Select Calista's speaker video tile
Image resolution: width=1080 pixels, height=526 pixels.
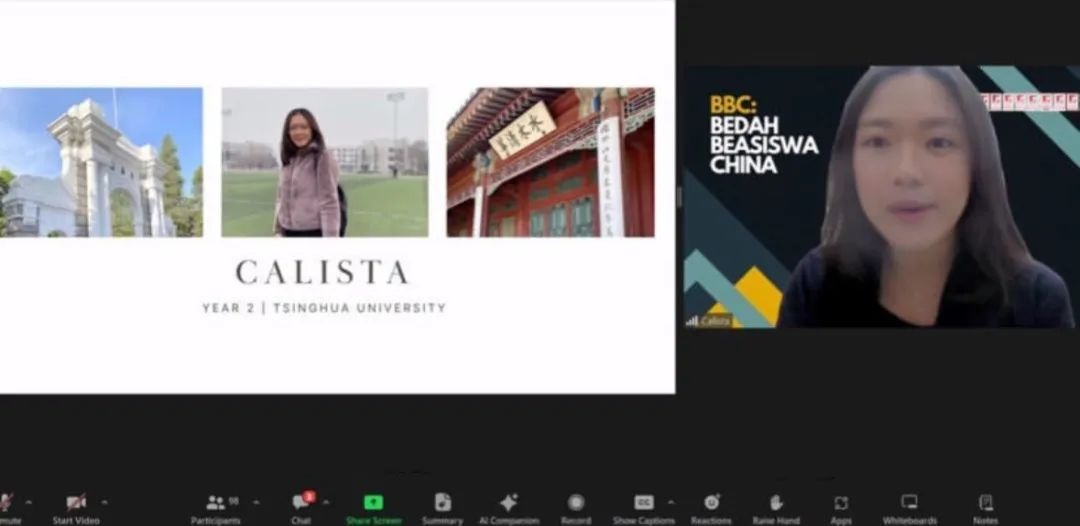(x=882, y=197)
